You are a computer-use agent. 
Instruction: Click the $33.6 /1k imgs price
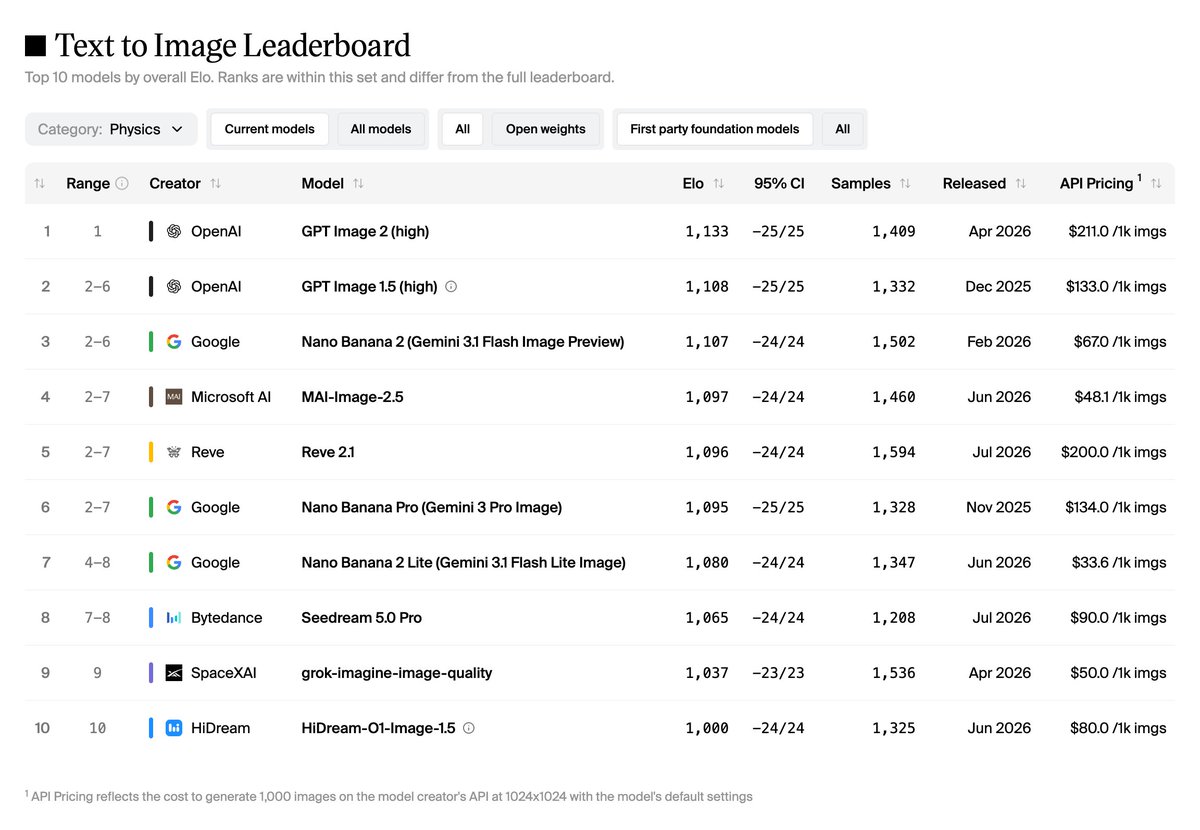[x=1120, y=562]
